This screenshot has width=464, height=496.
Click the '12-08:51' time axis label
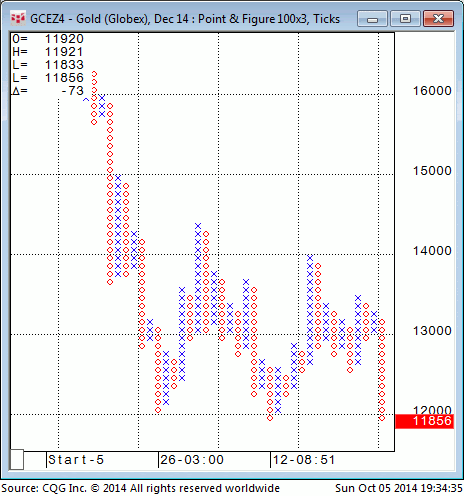click(304, 460)
